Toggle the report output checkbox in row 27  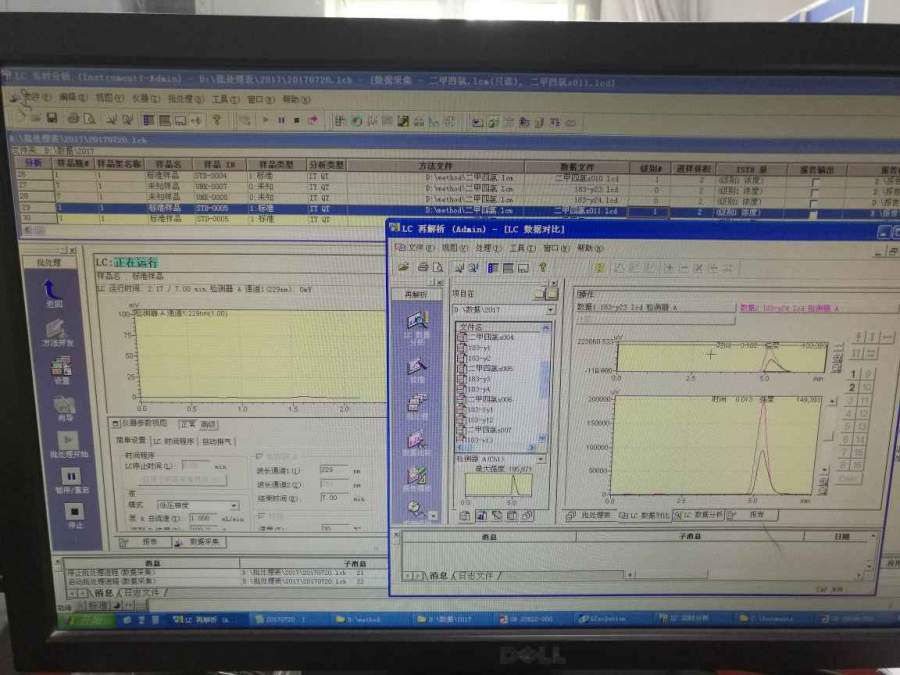coord(814,192)
